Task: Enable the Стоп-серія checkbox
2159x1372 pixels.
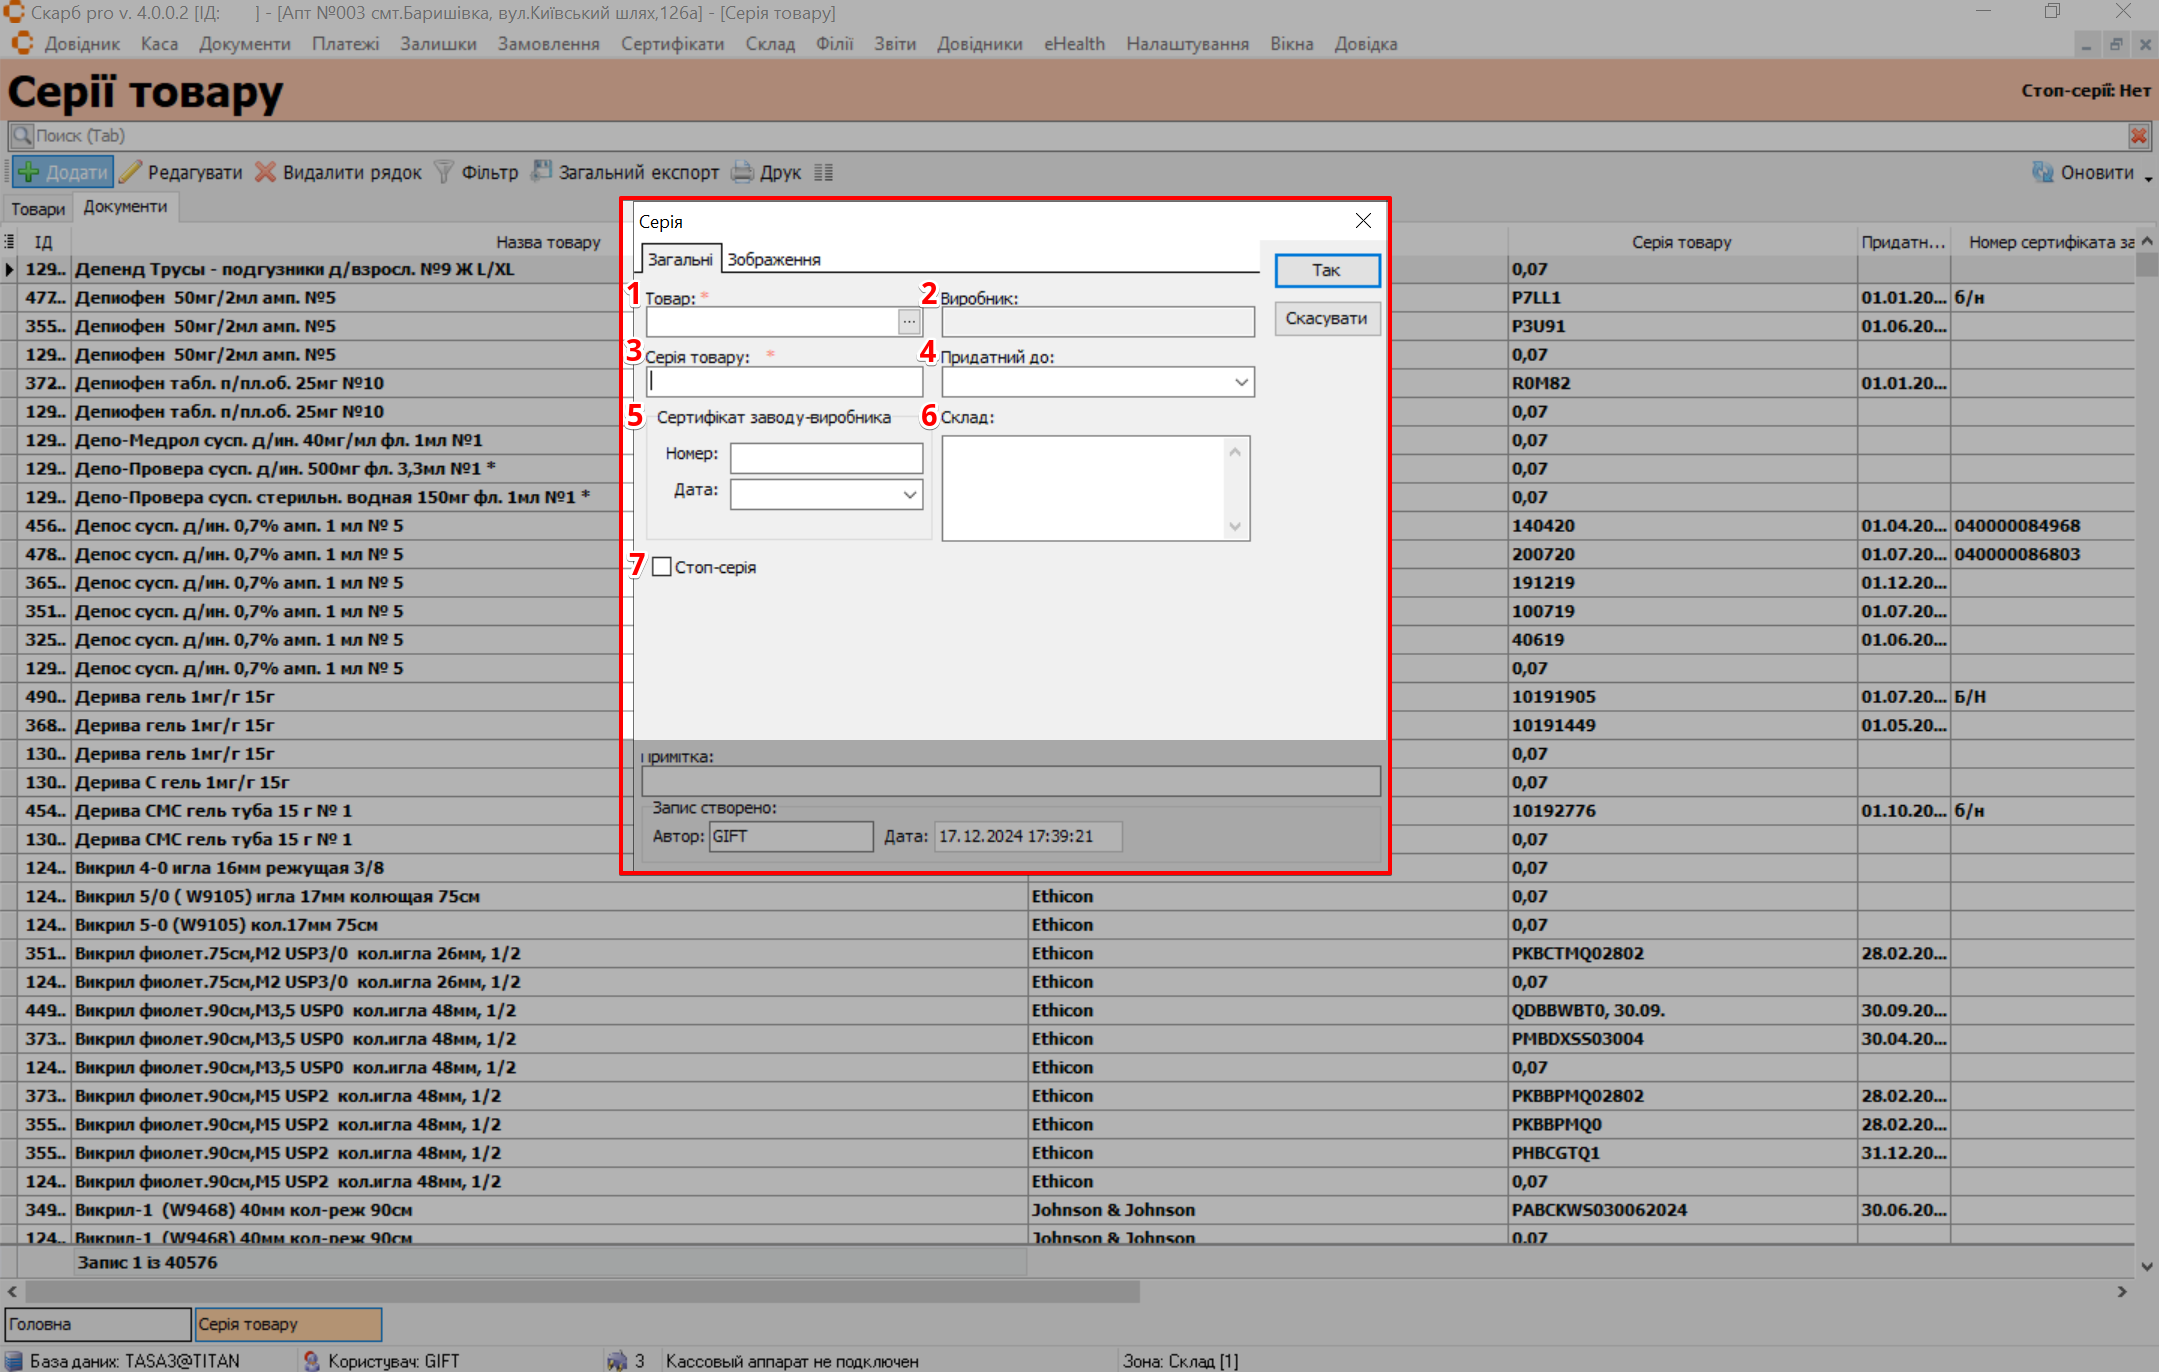Action: pos(662,567)
